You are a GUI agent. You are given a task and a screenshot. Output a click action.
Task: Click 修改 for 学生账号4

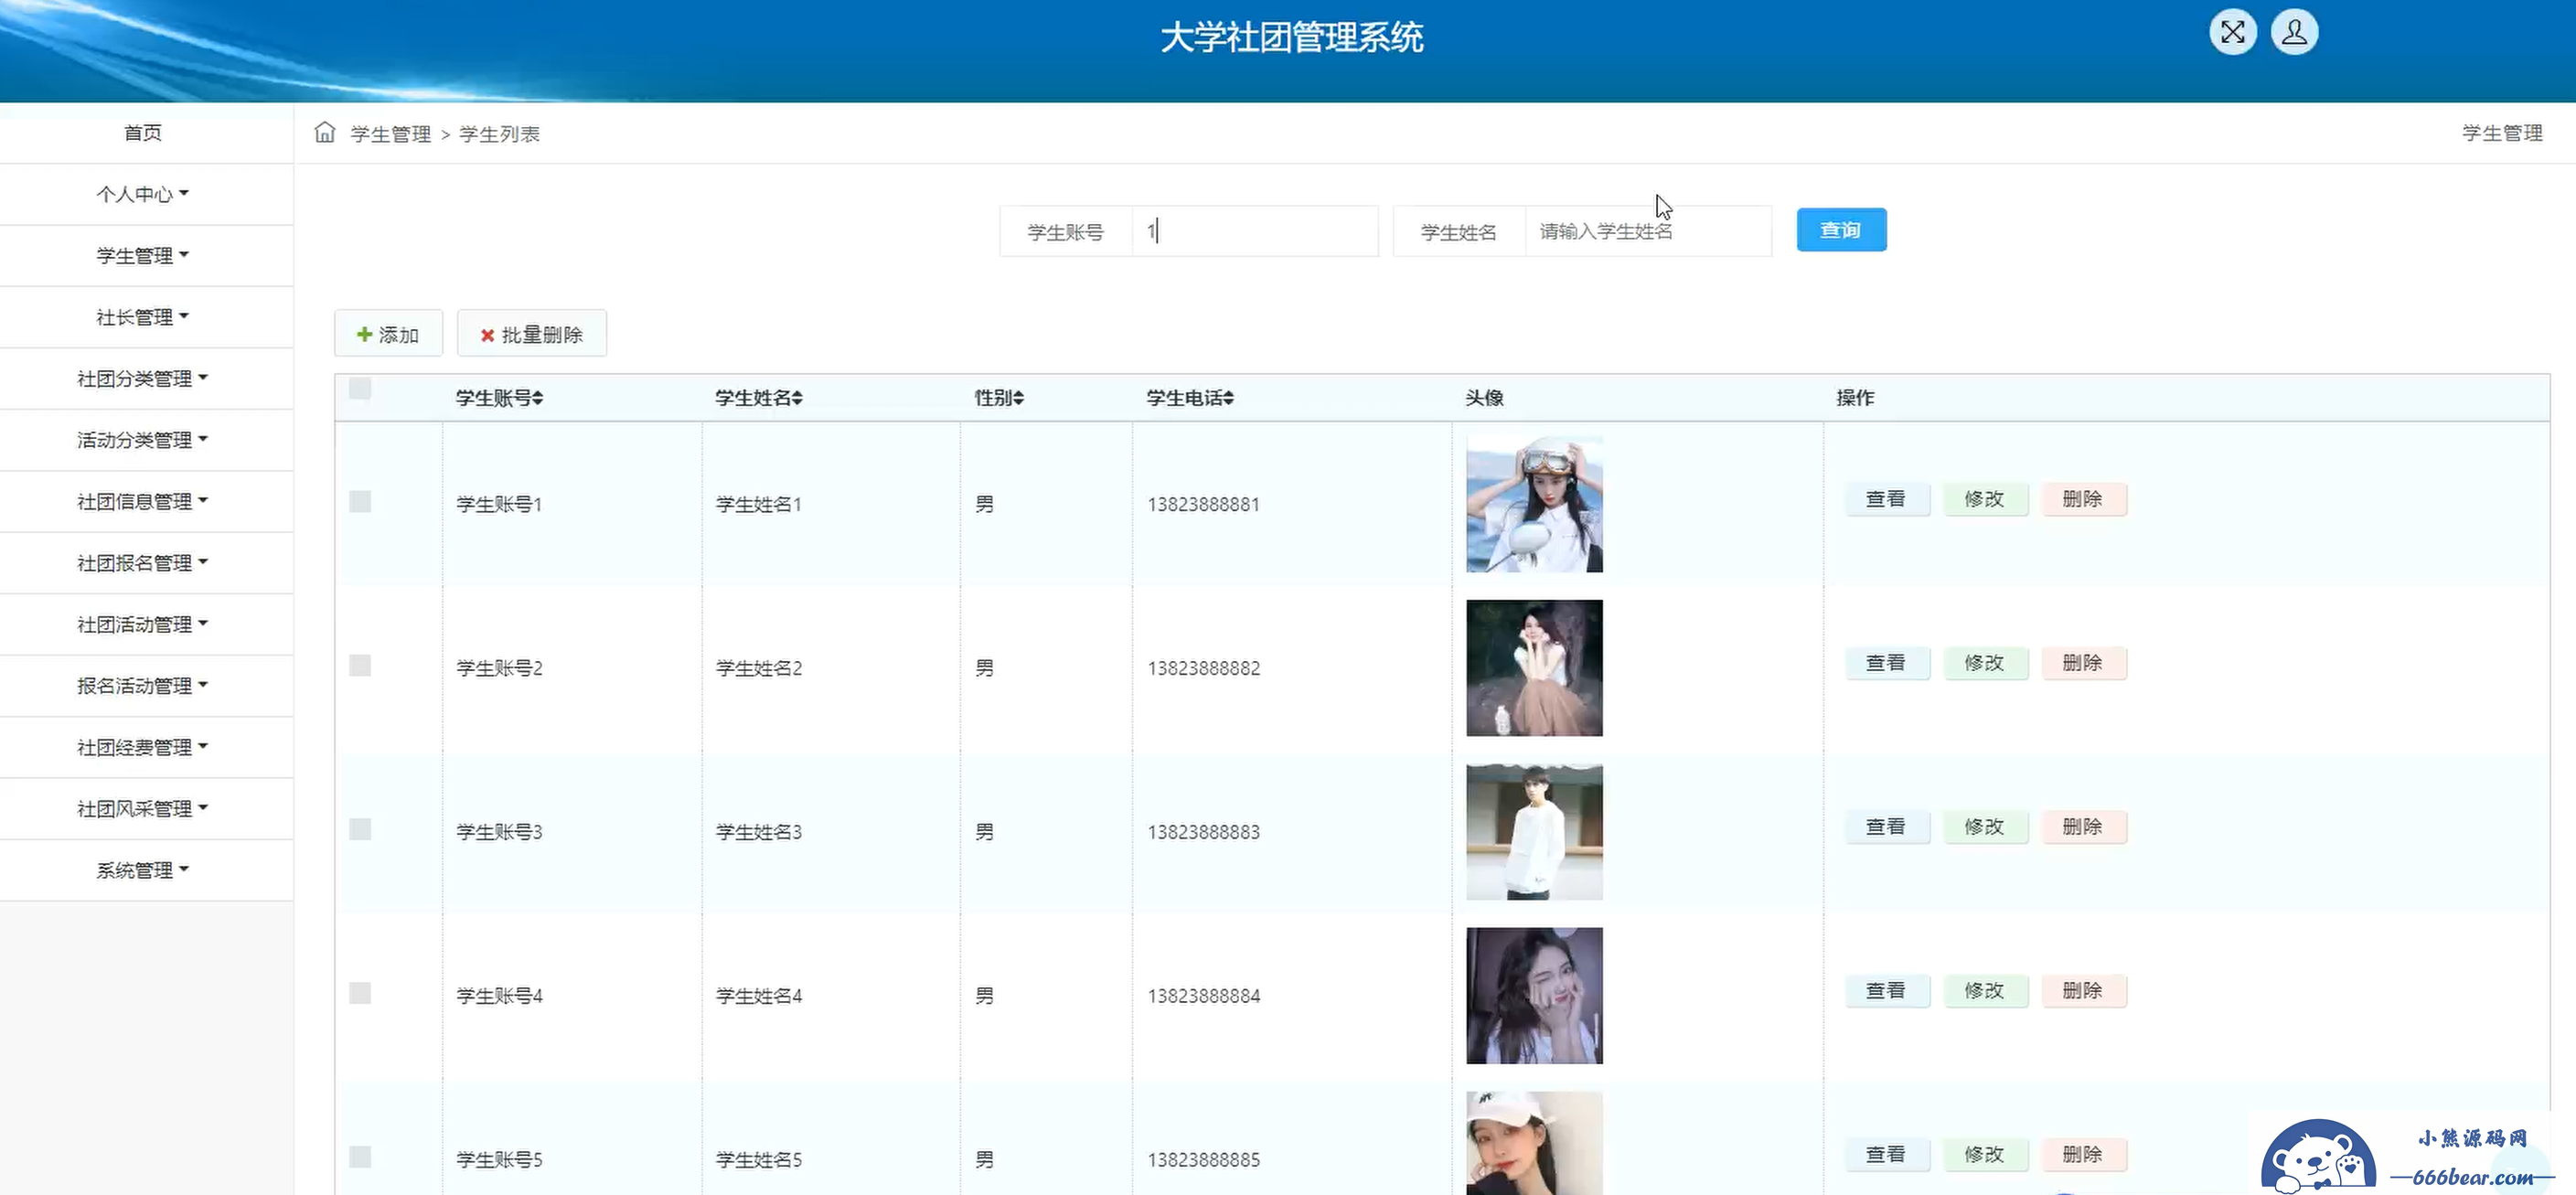[x=1985, y=991]
